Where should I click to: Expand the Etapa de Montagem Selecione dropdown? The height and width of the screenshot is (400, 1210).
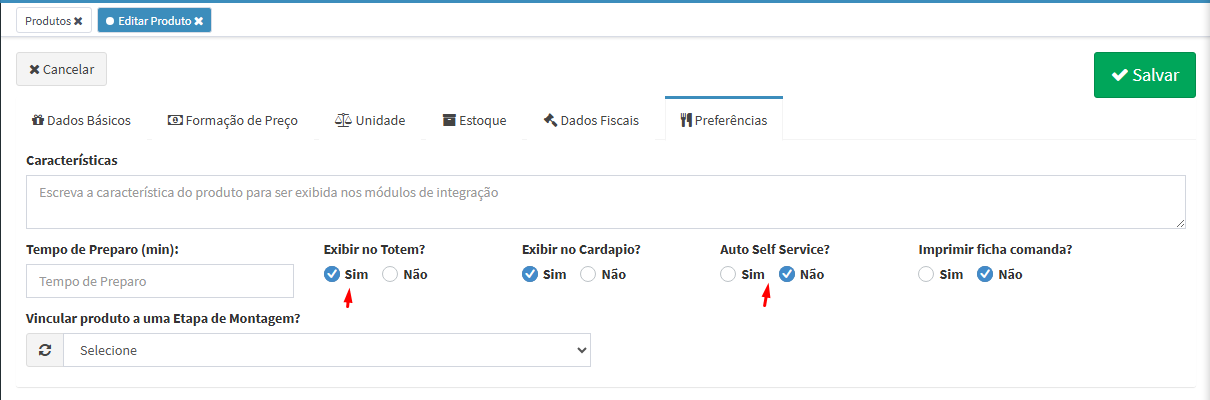[x=327, y=351]
